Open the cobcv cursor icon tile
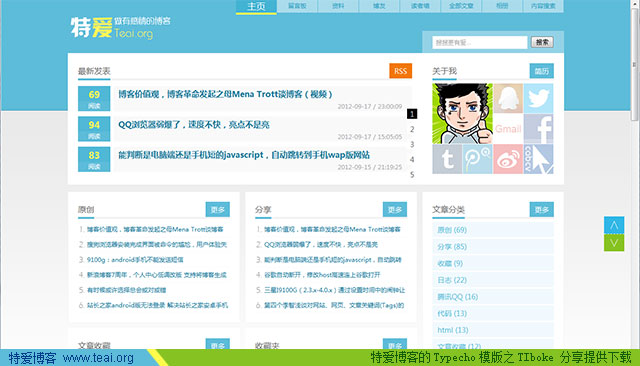640x366 pixels. coord(538,159)
